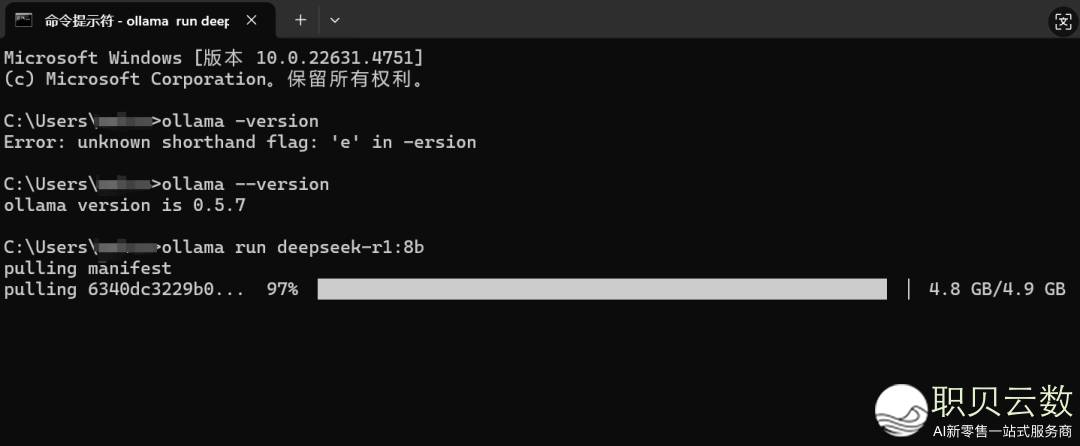Click the pulling manifest line

point(87,268)
